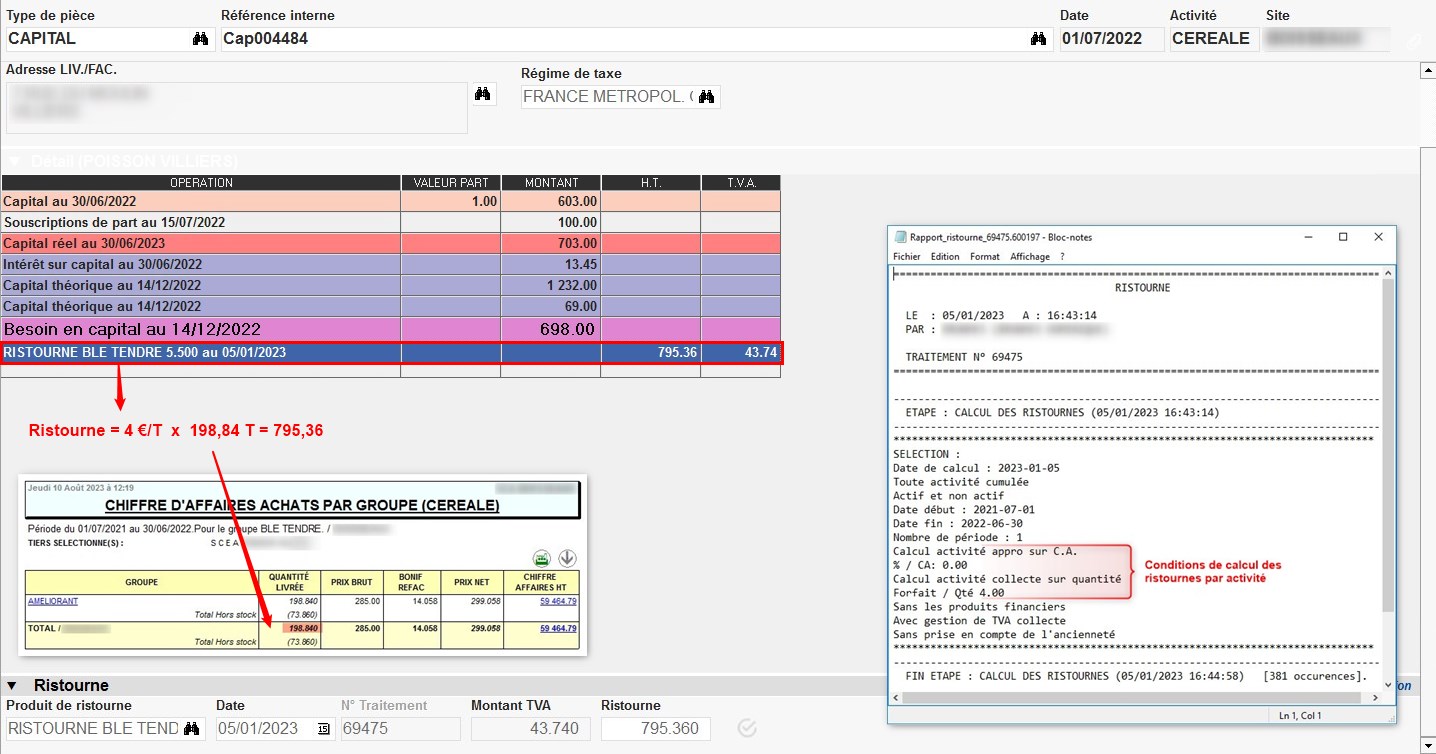
Task: Open lookup for Référence interne field
Action: 1038,39
